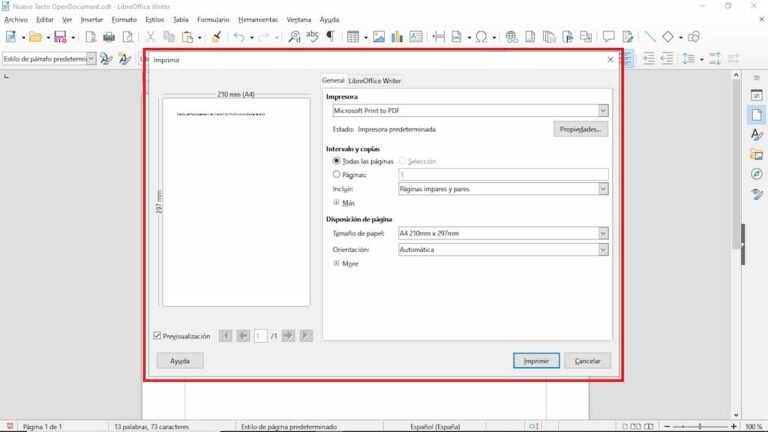This screenshot has height=432, width=768.
Task: Click the Cancelar button
Action: (x=587, y=361)
